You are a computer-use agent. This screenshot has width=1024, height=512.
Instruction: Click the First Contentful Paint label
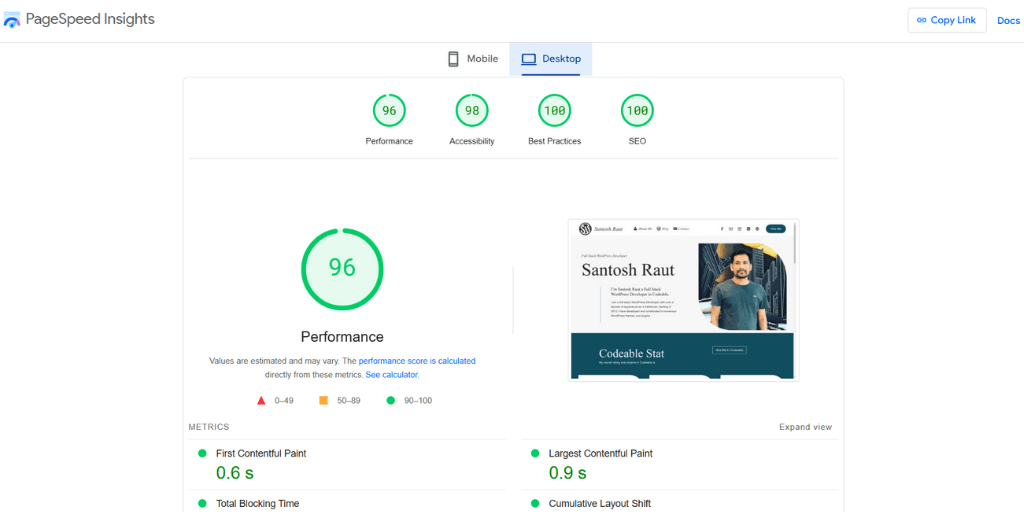pyautogui.click(x=261, y=453)
